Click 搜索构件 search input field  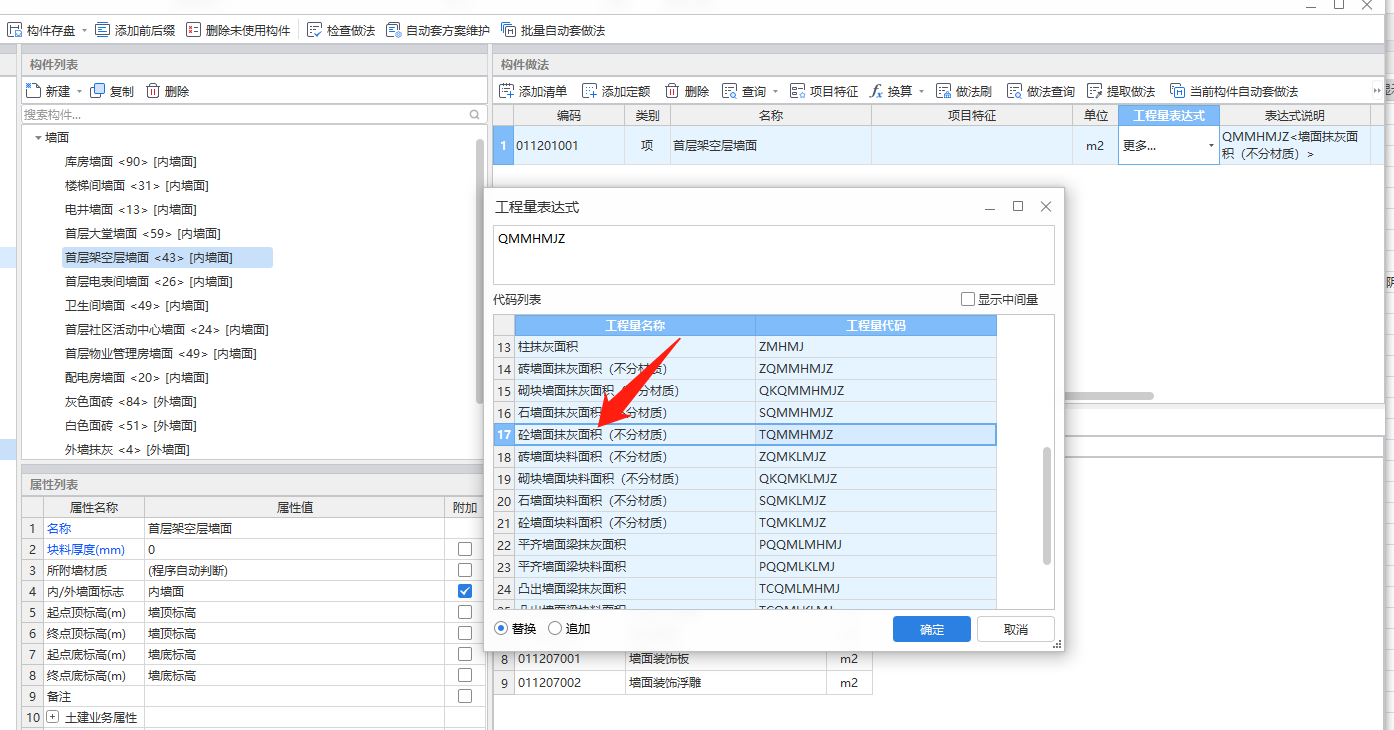(x=246, y=115)
